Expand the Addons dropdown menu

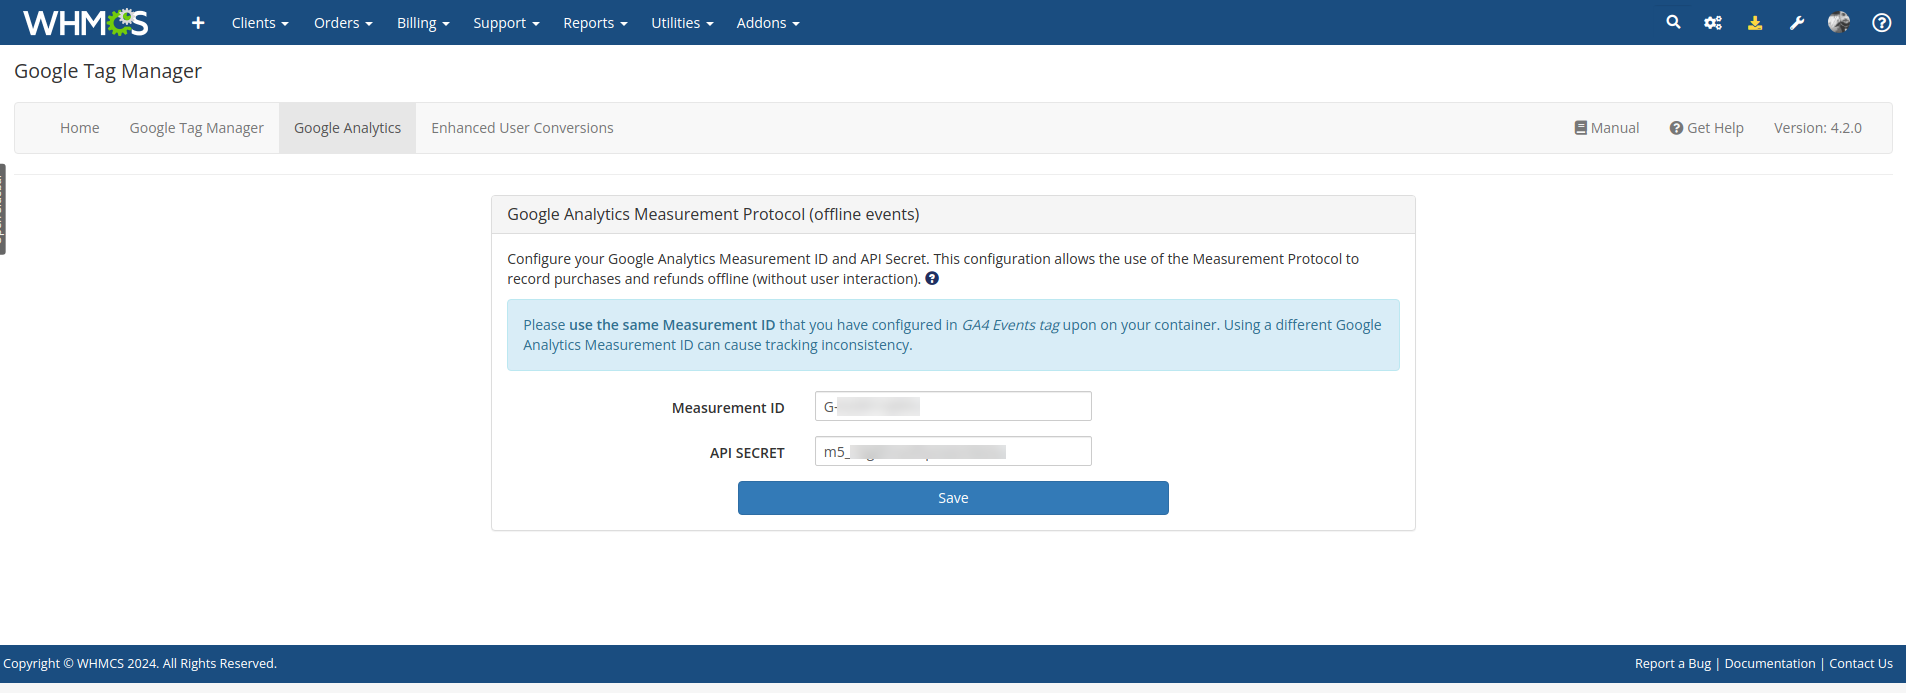click(768, 23)
